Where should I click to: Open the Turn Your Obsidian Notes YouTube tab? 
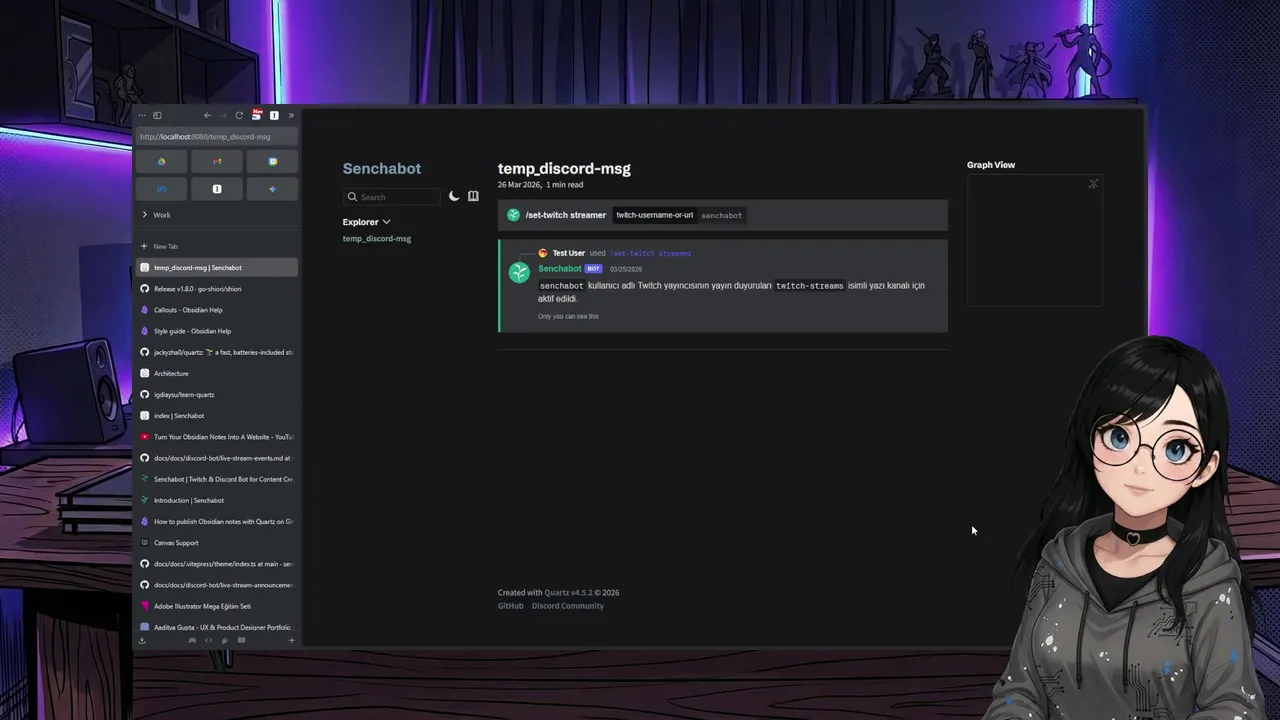217,437
